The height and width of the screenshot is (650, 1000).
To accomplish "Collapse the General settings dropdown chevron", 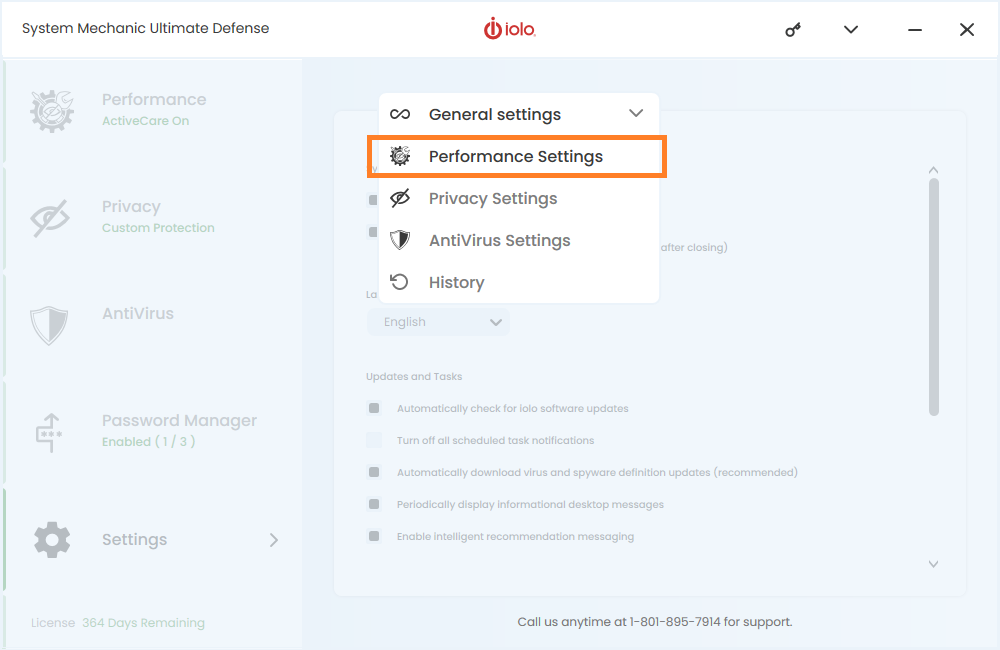I will click(636, 114).
